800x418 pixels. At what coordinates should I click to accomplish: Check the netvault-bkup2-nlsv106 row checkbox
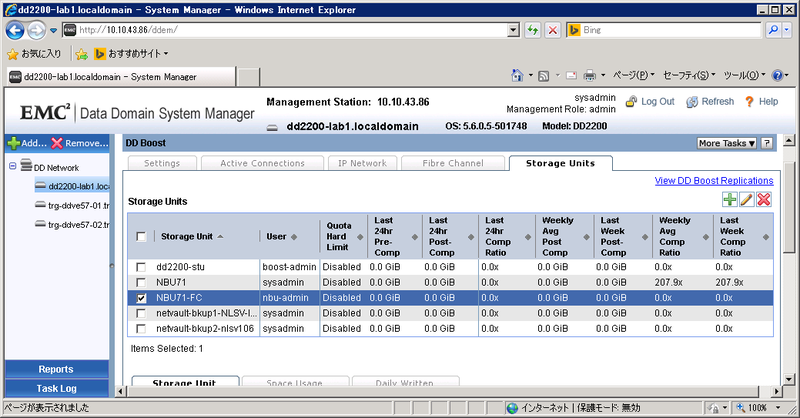141,329
